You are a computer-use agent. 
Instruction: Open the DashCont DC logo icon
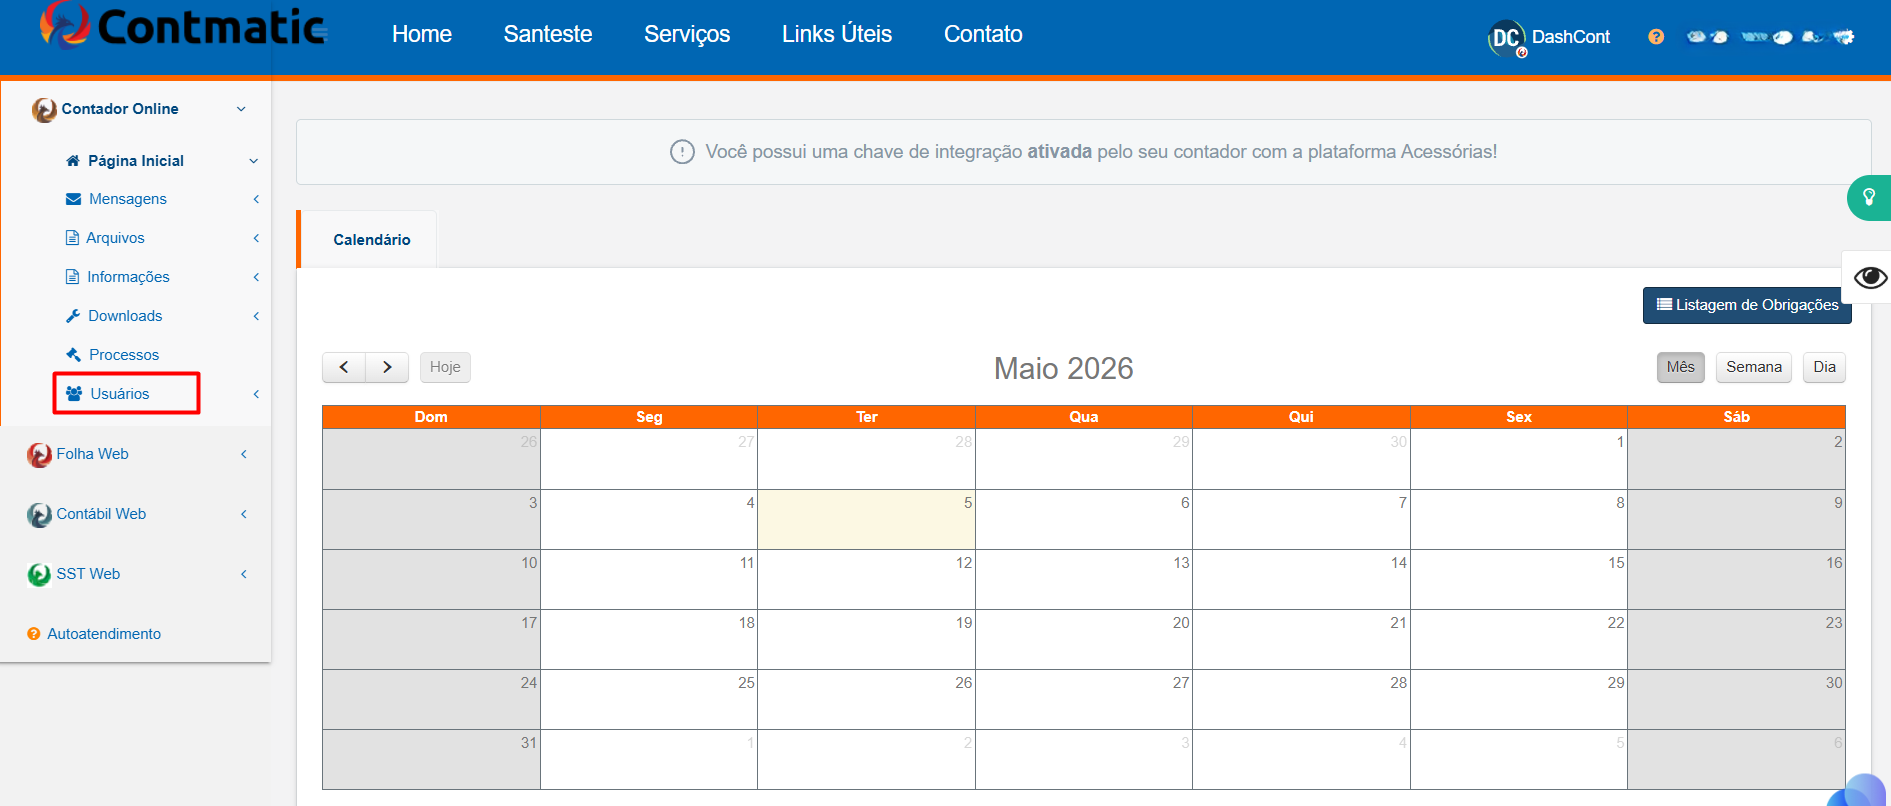(x=1507, y=38)
